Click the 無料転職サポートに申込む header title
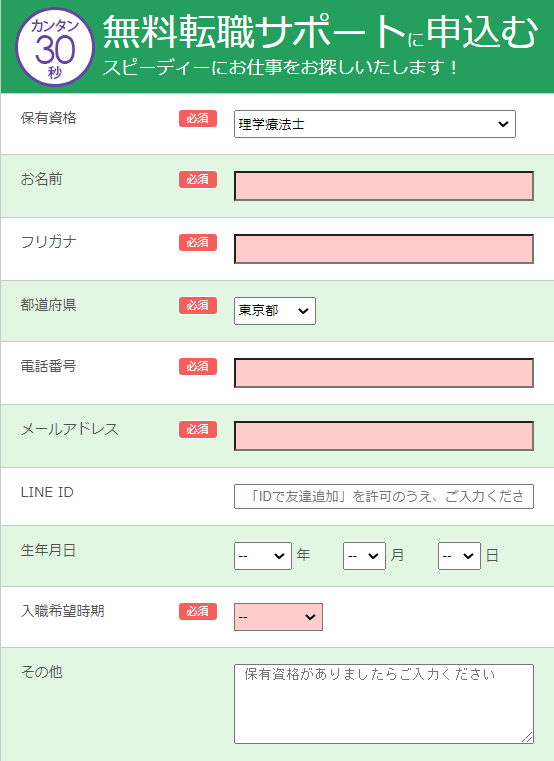The height and width of the screenshot is (761, 554). [320, 32]
